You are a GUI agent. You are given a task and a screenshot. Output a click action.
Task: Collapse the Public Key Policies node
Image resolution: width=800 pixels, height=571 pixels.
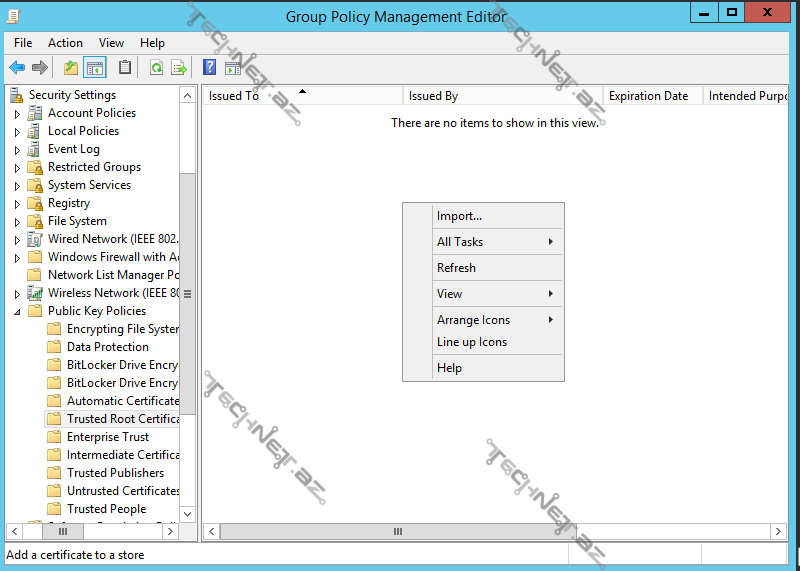click(17, 312)
